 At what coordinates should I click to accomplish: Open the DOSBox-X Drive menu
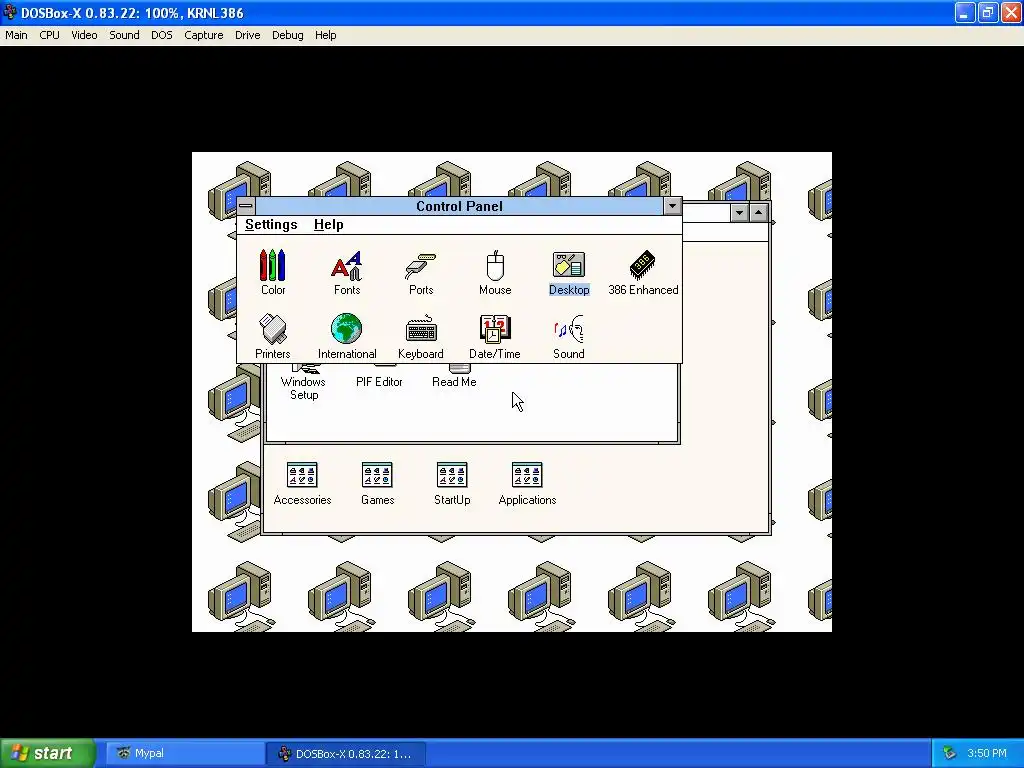248,35
